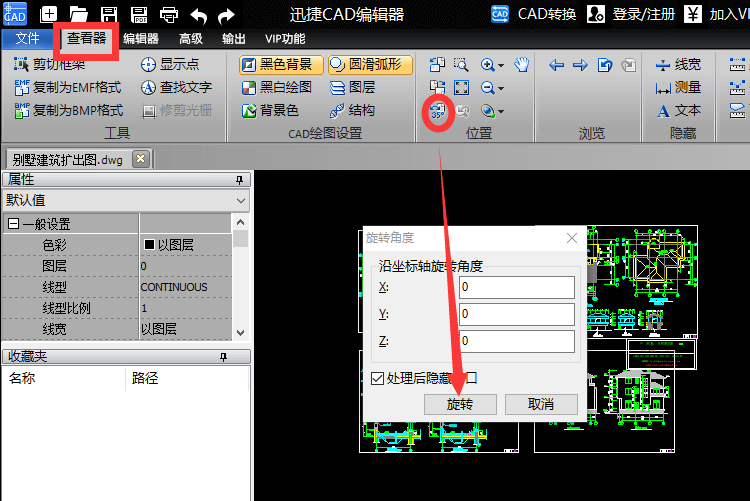Collapse the 一般设置 section
Viewport: 750px width, 501px height.
click(14, 223)
